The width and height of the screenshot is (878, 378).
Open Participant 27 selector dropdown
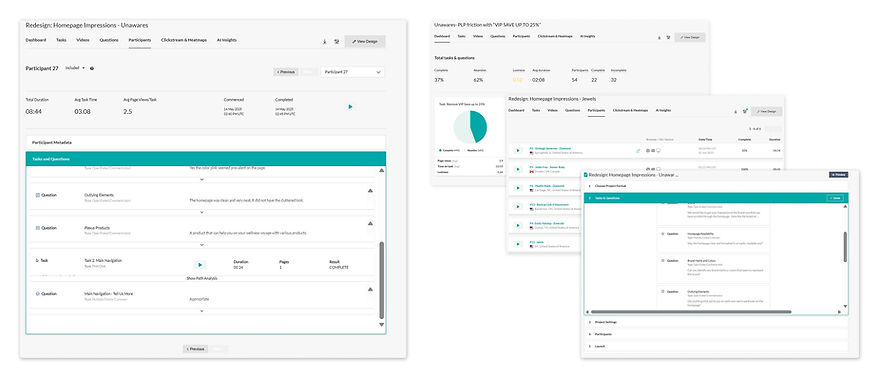click(353, 72)
